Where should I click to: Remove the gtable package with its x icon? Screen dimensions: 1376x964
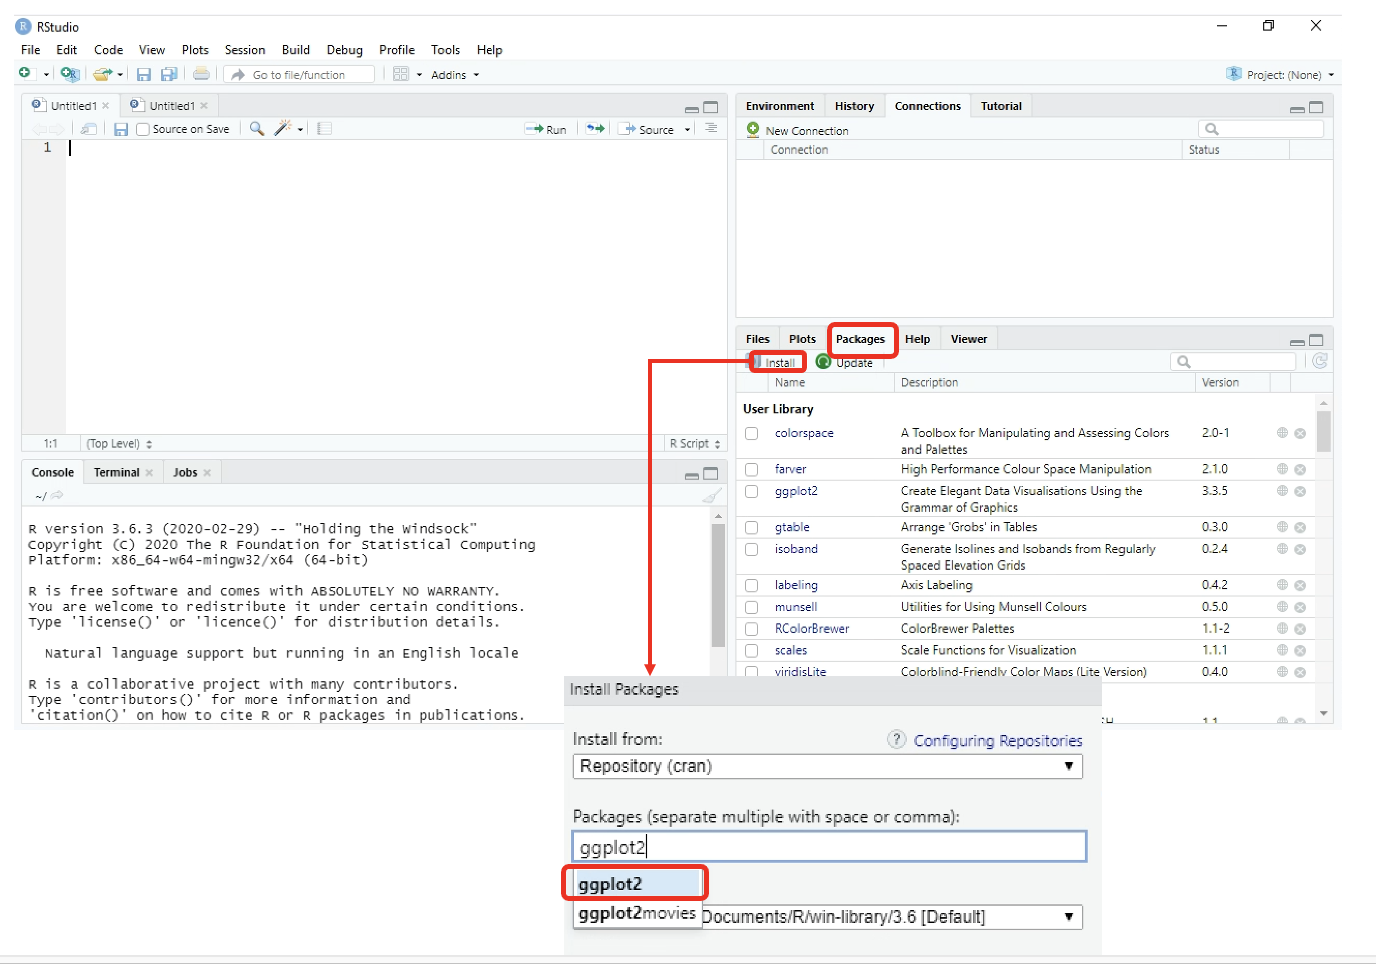pos(1300,527)
